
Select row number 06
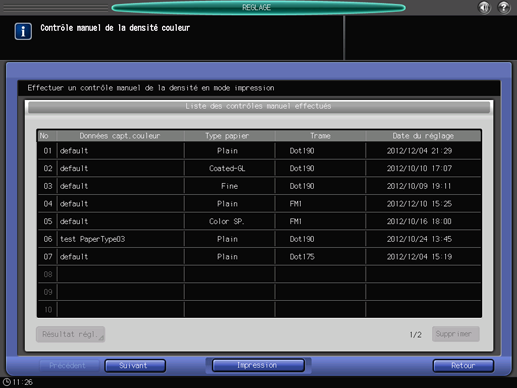tap(259, 239)
